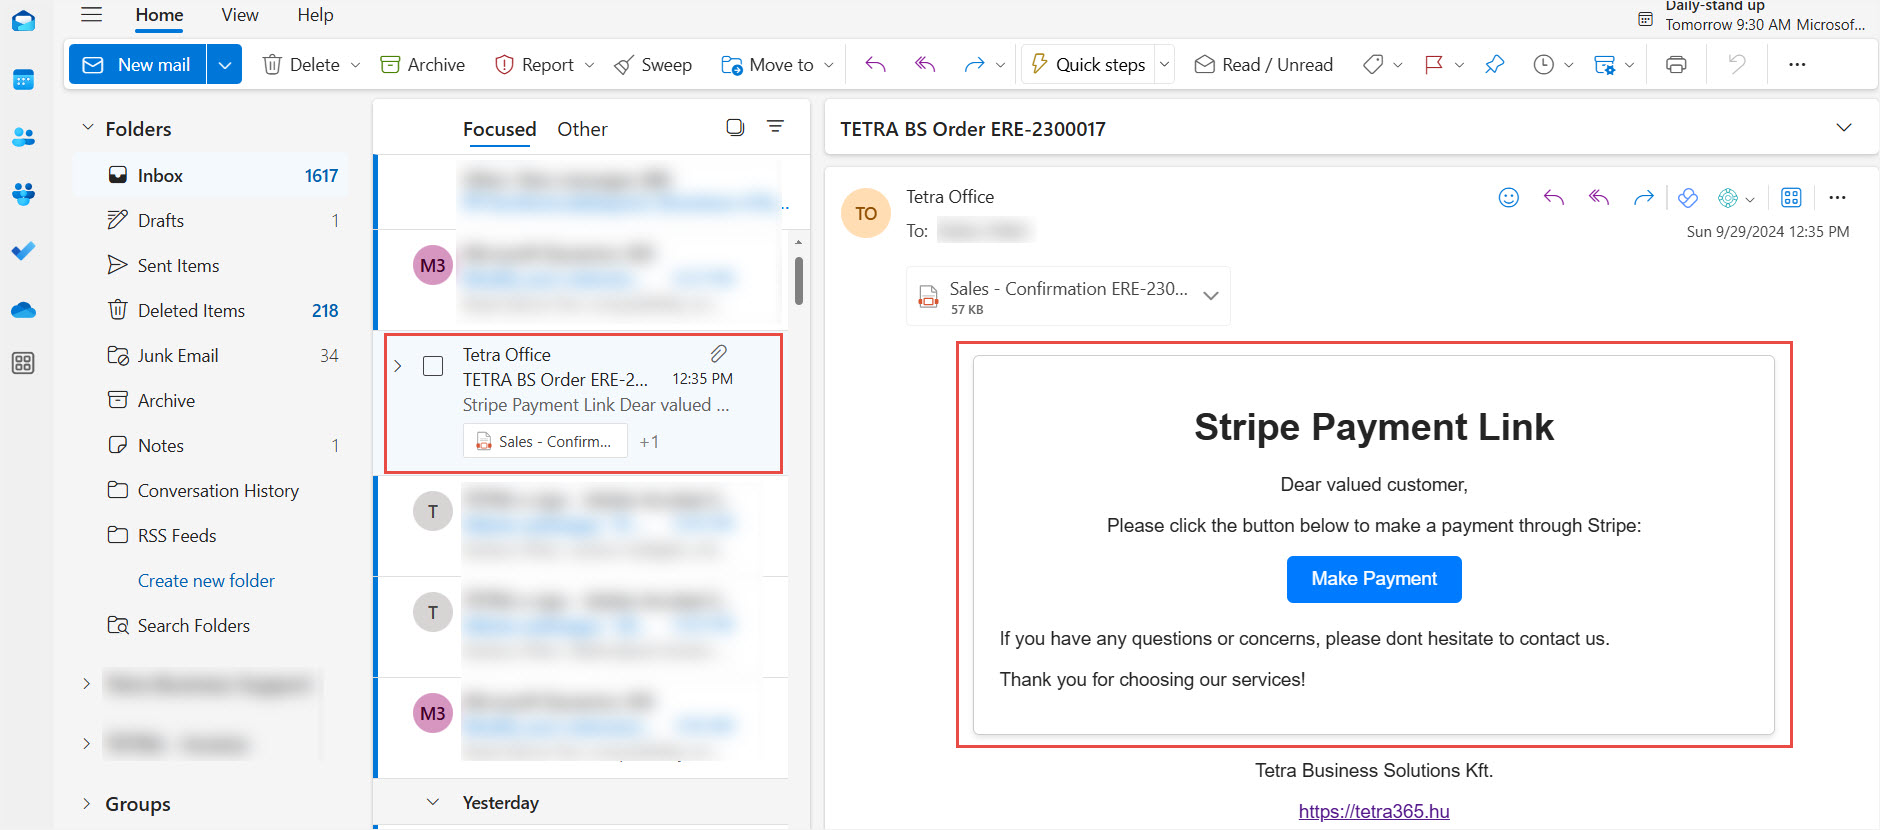
Task: Pin the message with pin icon
Action: click(1494, 65)
